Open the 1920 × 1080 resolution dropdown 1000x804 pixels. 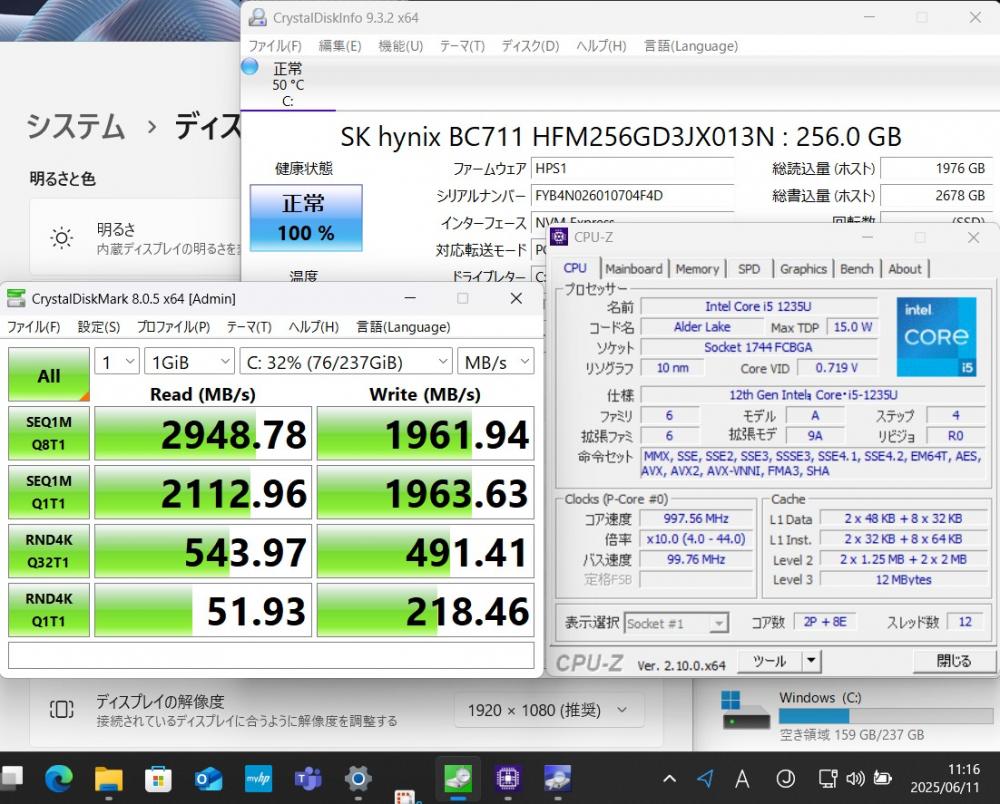tap(549, 710)
